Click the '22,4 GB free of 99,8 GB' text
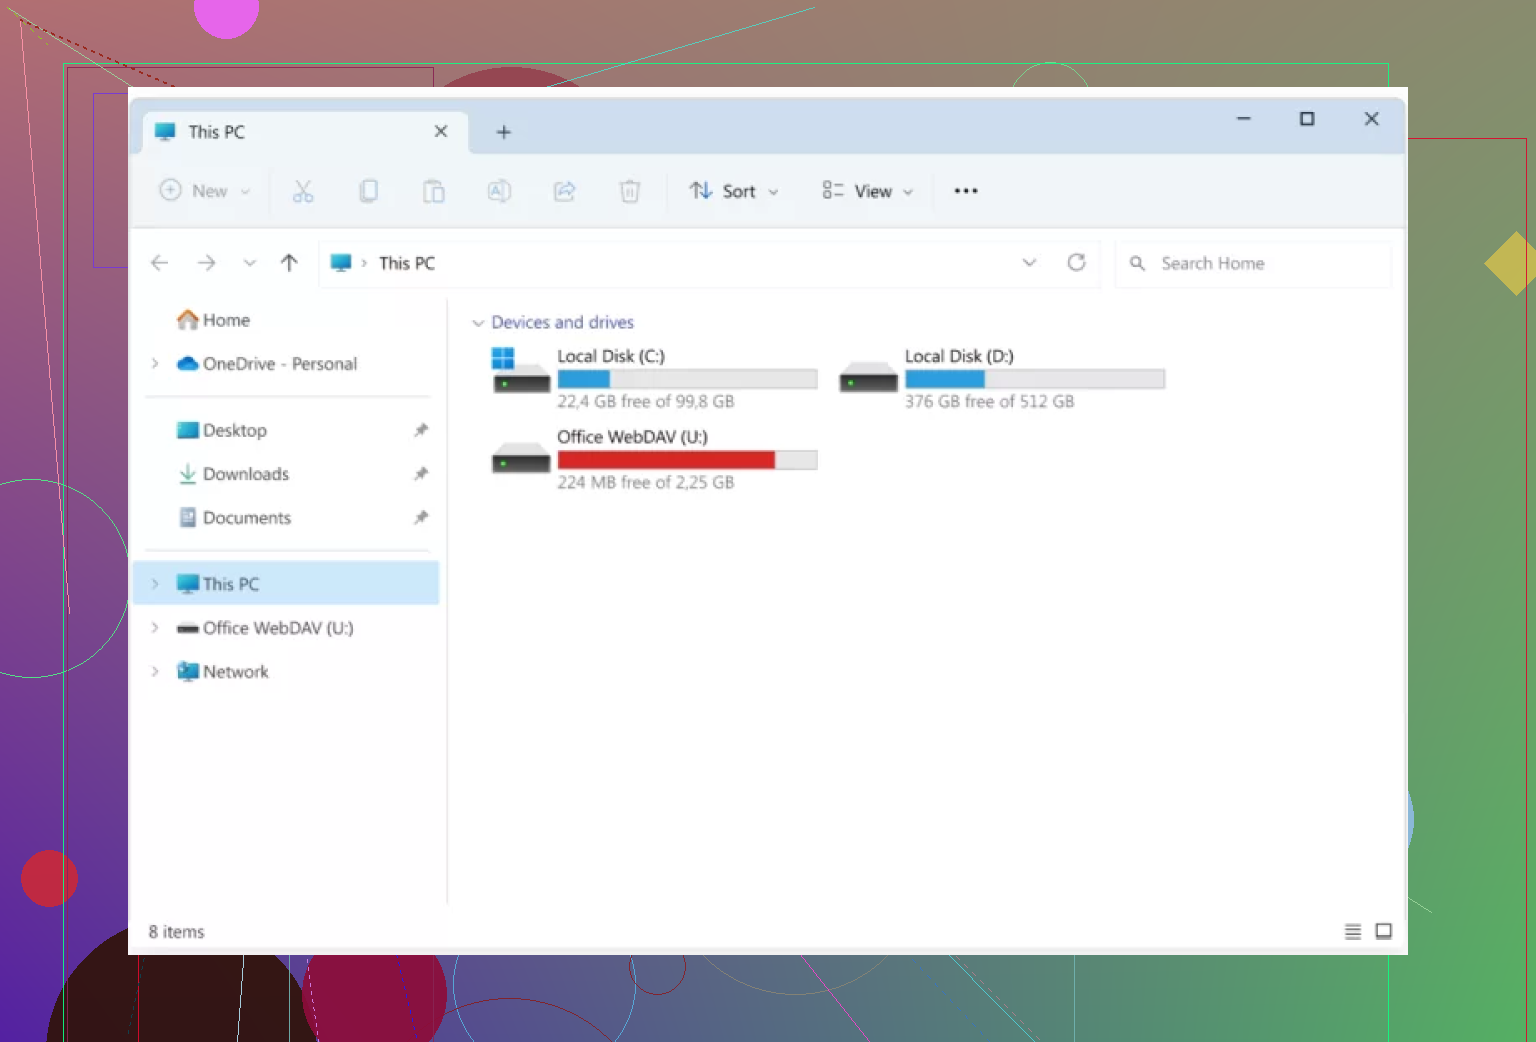Image resolution: width=1536 pixels, height=1042 pixels. click(646, 401)
